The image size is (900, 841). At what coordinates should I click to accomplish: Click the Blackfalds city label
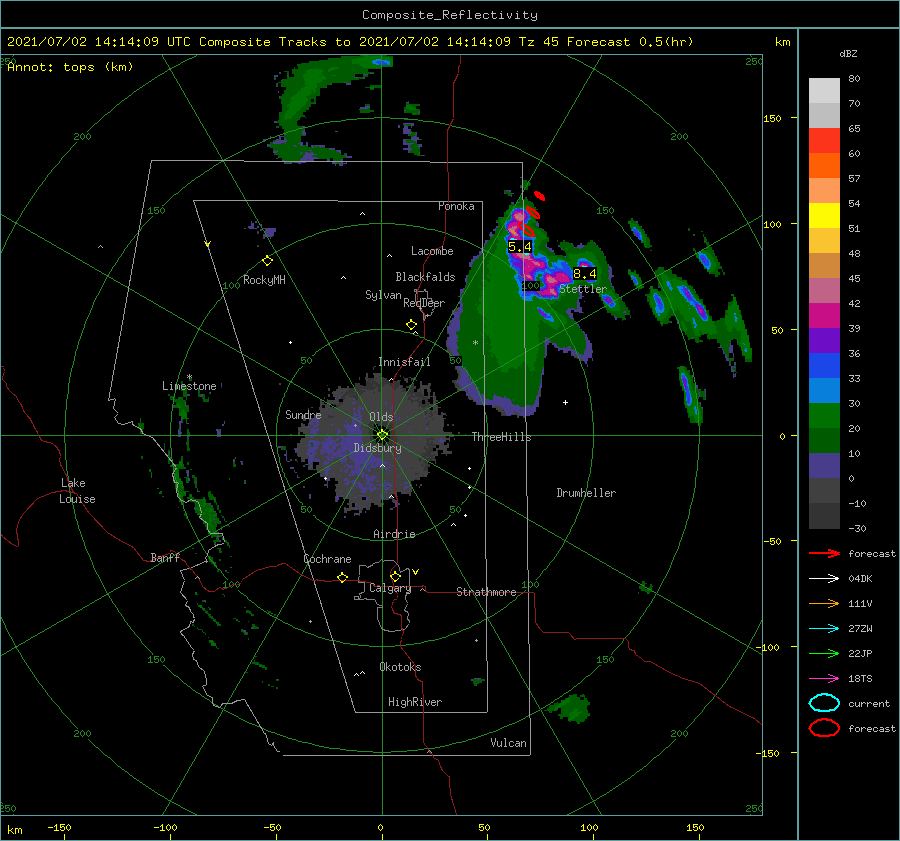click(425, 277)
